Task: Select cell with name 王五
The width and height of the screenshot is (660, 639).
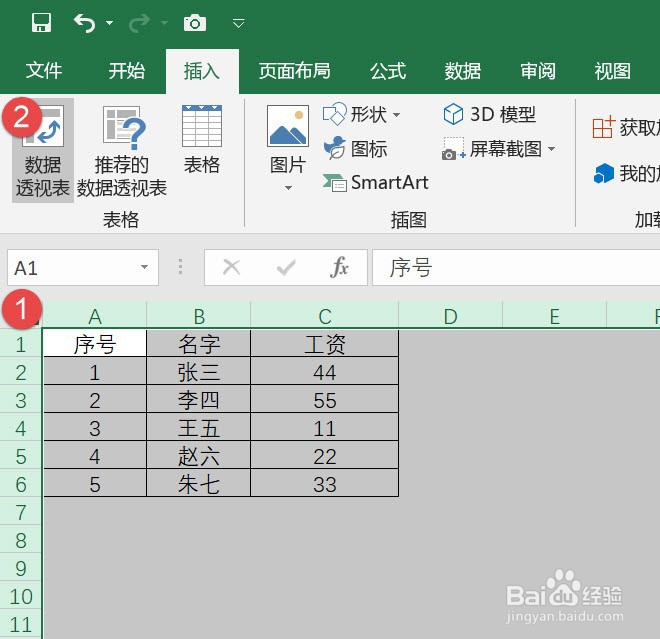Action: (x=199, y=428)
